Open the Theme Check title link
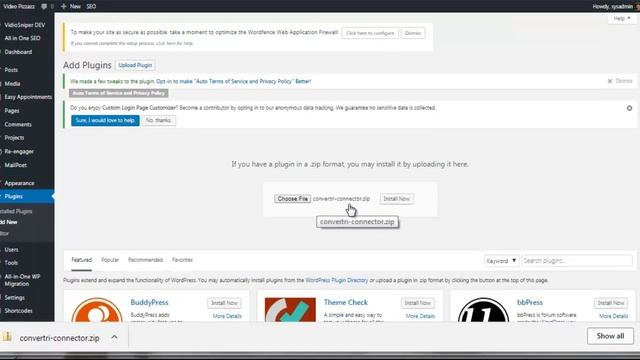This screenshot has width=640, height=360. (346, 302)
